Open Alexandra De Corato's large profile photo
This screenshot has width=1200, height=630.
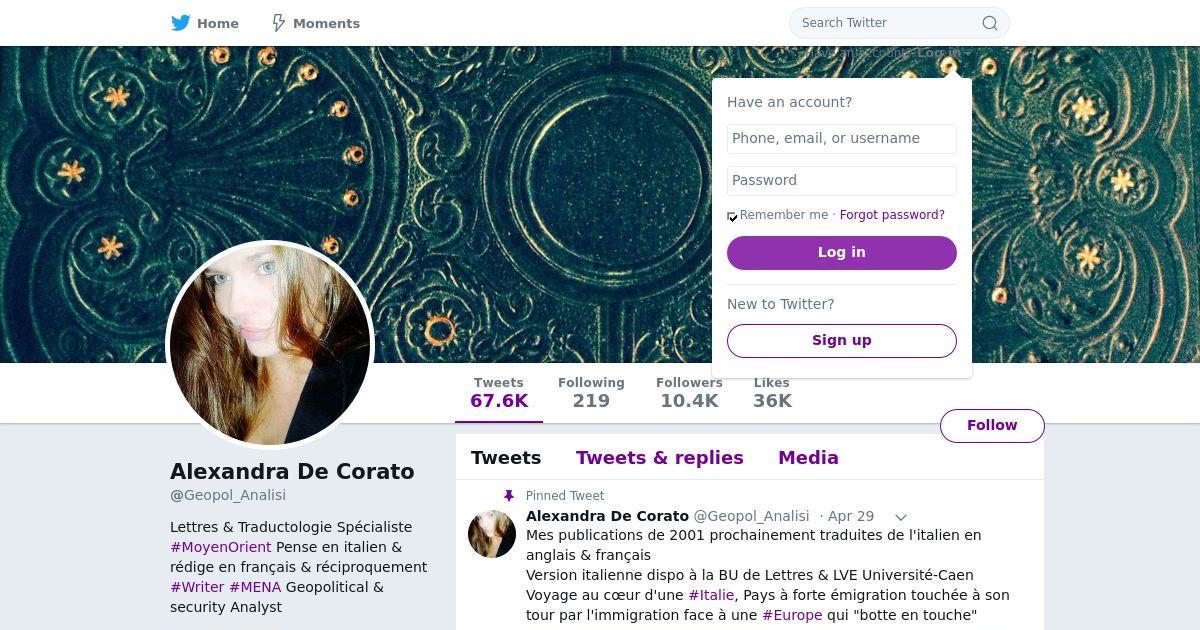(x=270, y=345)
